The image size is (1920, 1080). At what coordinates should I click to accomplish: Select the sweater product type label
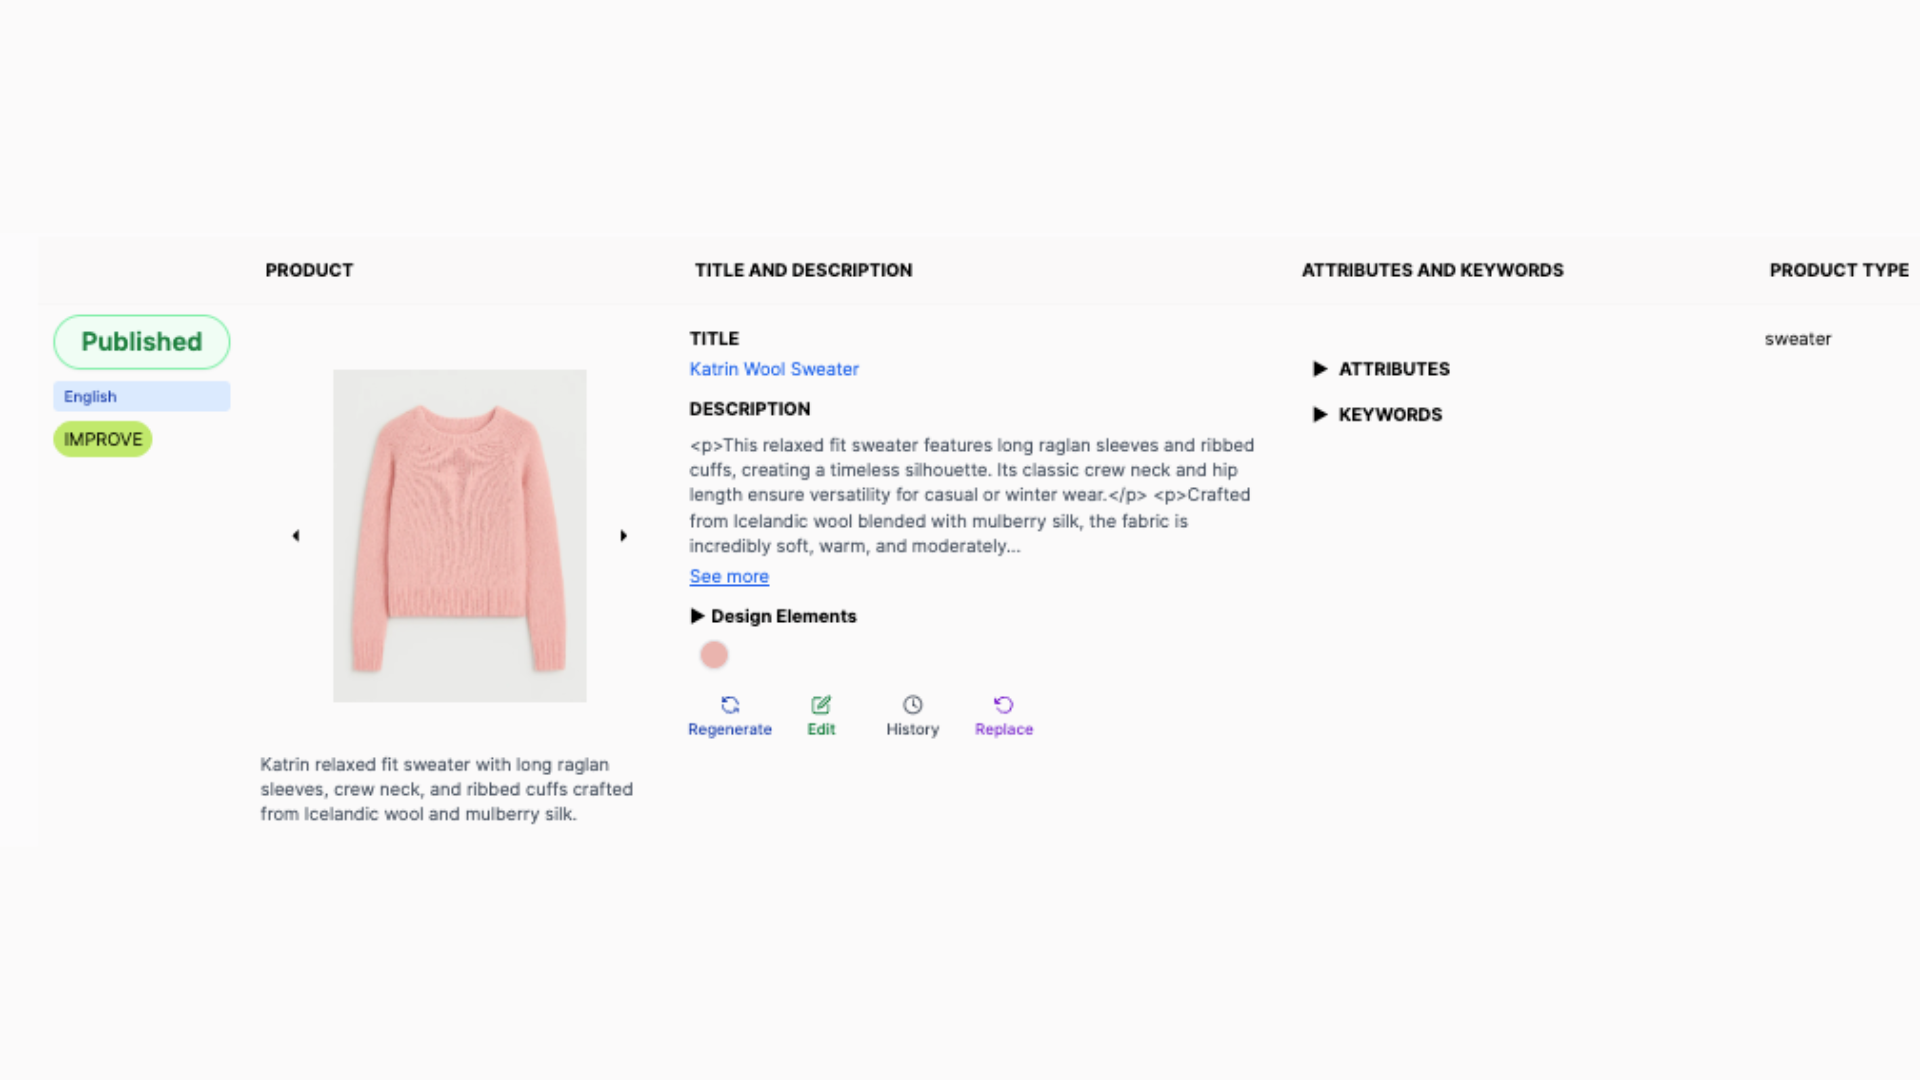tap(1798, 339)
